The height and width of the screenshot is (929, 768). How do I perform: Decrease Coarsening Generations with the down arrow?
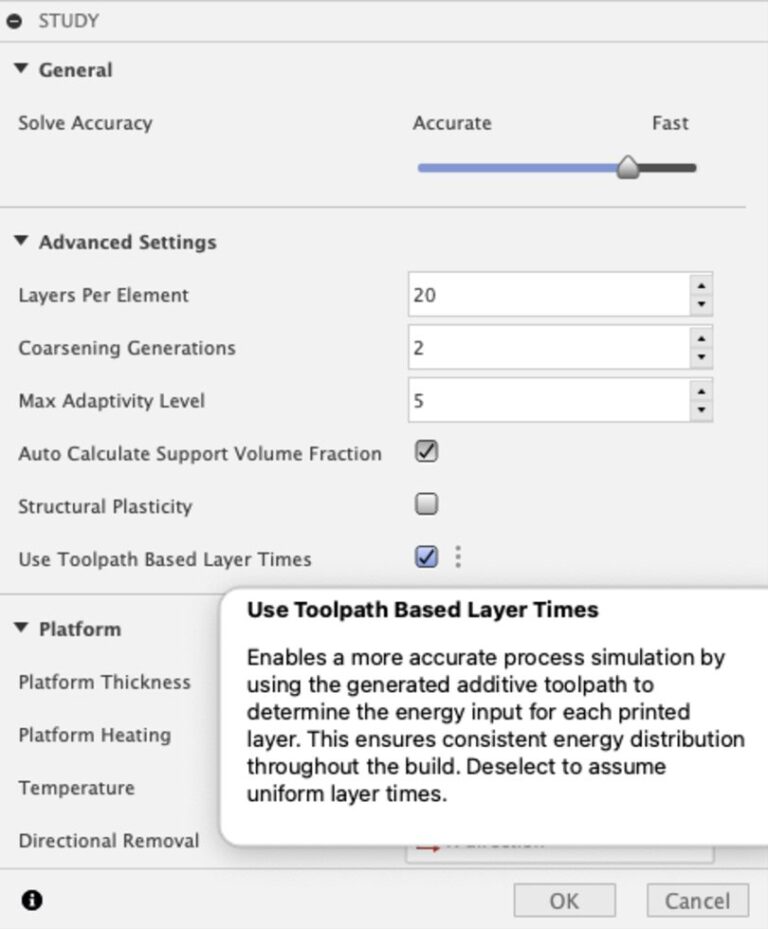702,357
